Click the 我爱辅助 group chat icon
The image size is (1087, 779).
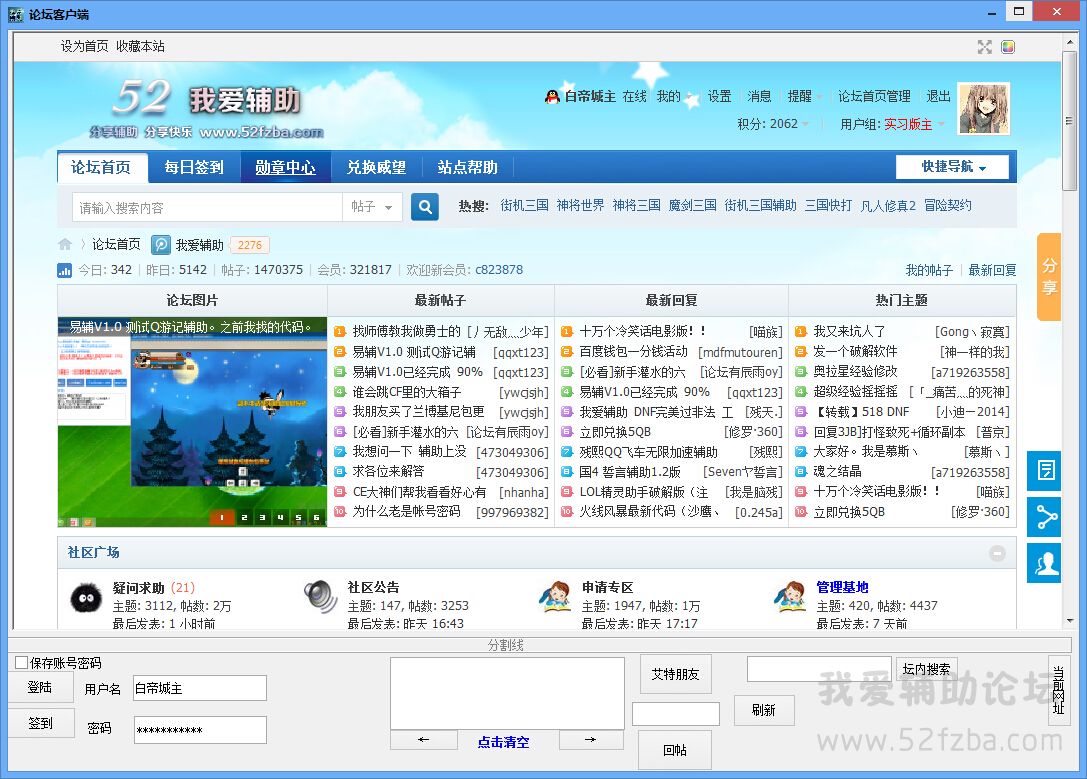point(160,245)
